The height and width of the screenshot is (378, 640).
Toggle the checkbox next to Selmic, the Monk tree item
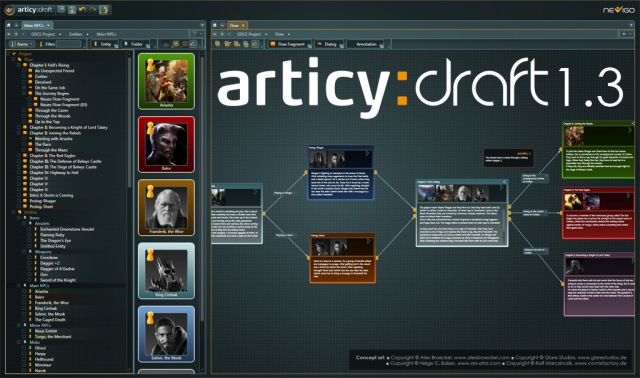tap(24, 314)
